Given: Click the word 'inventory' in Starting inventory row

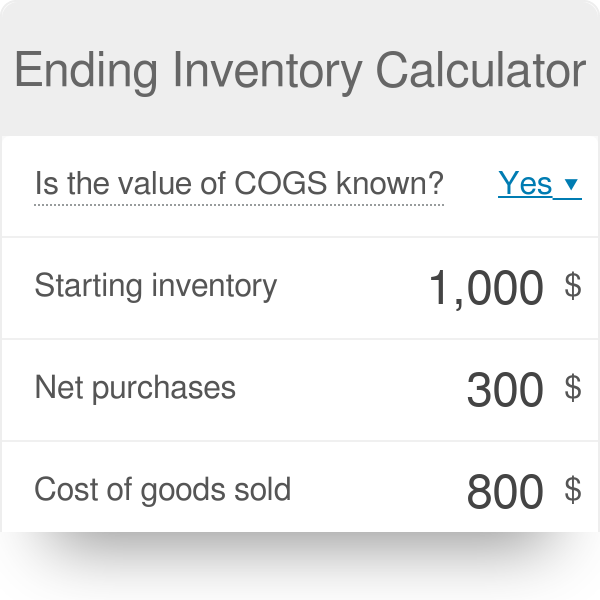Looking at the screenshot, I should pyautogui.click(x=214, y=286).
